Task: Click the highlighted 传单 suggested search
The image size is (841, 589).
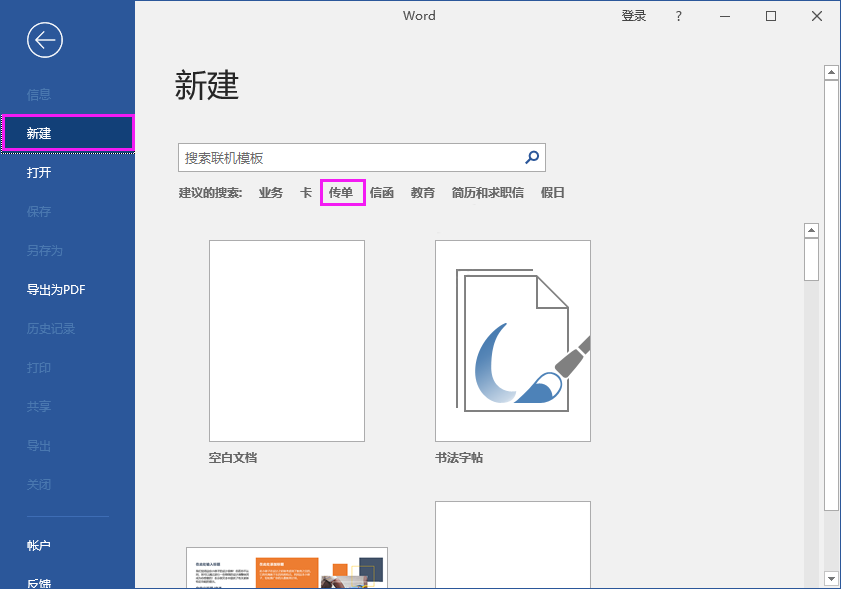Action: click(342, 192)
